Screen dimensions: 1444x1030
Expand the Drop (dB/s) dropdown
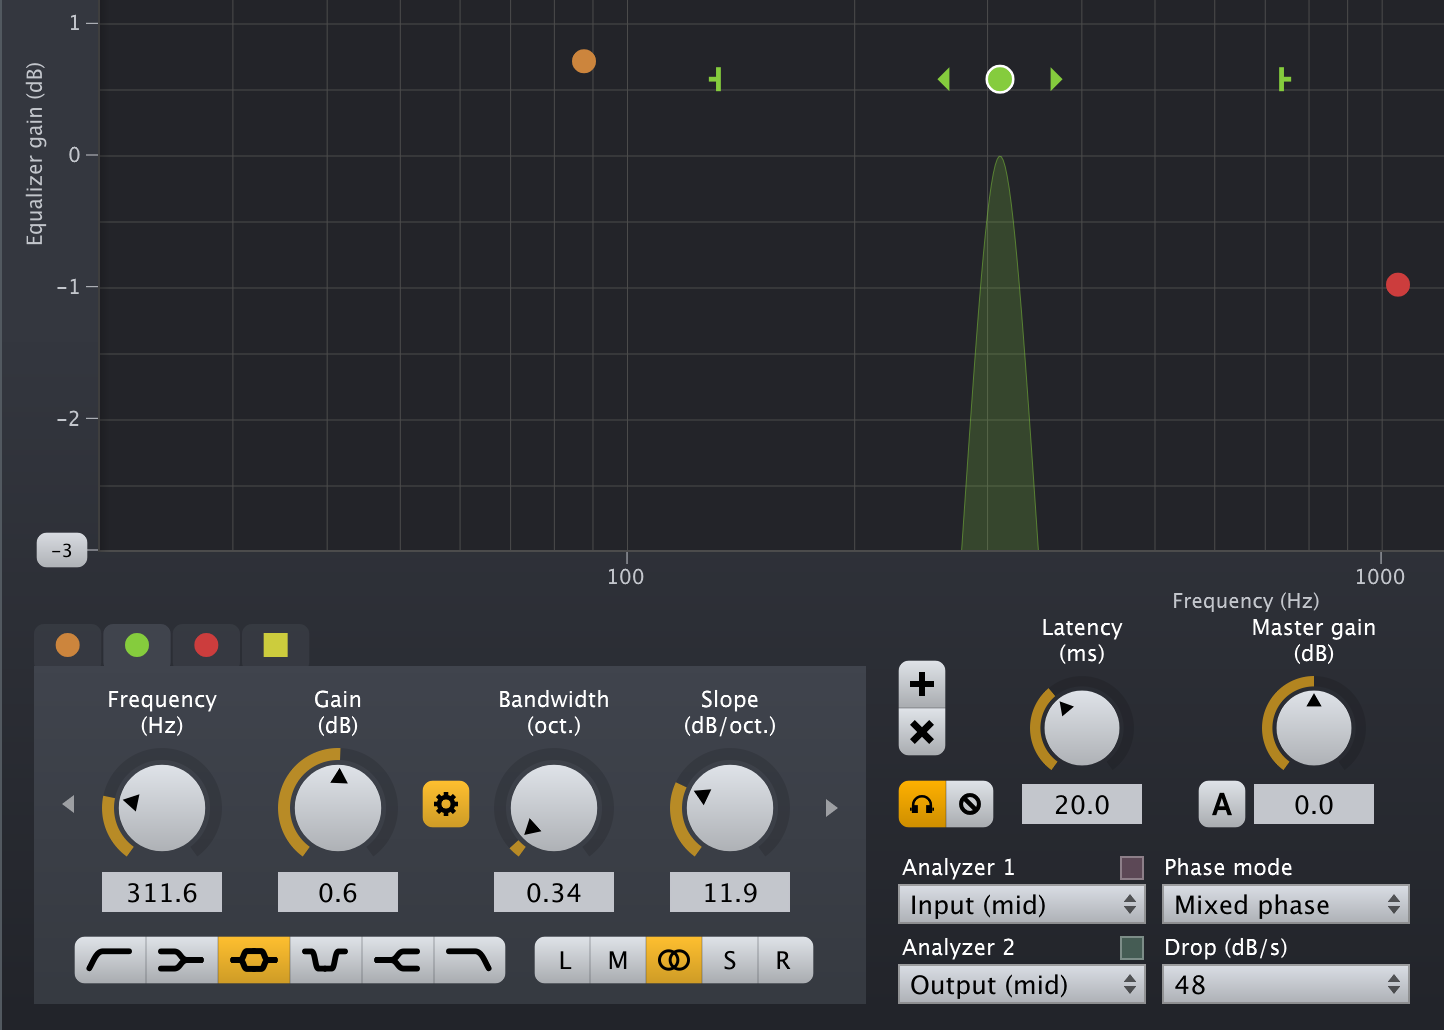(x=1285, y=985)
